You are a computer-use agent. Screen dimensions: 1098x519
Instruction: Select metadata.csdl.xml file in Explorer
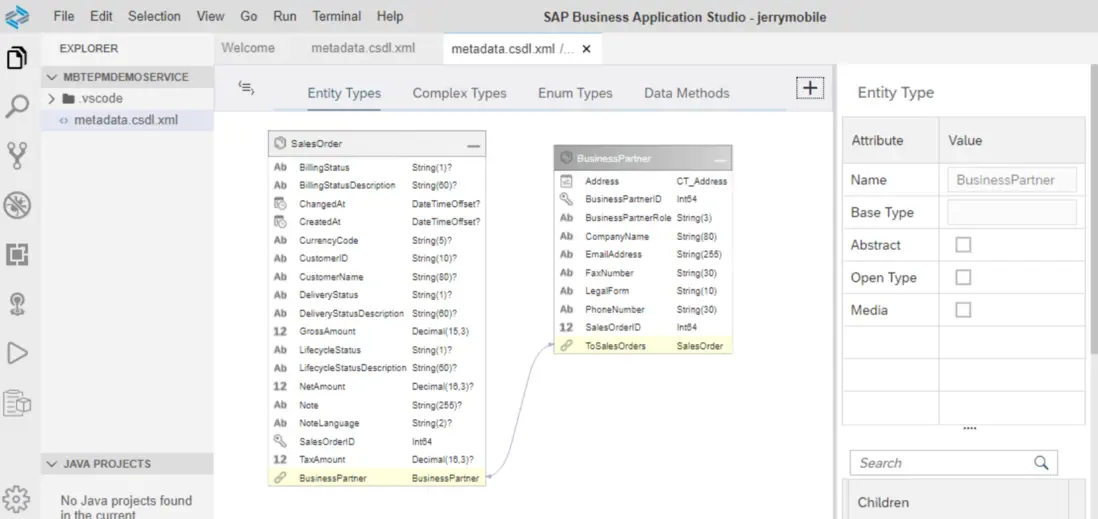125,120
